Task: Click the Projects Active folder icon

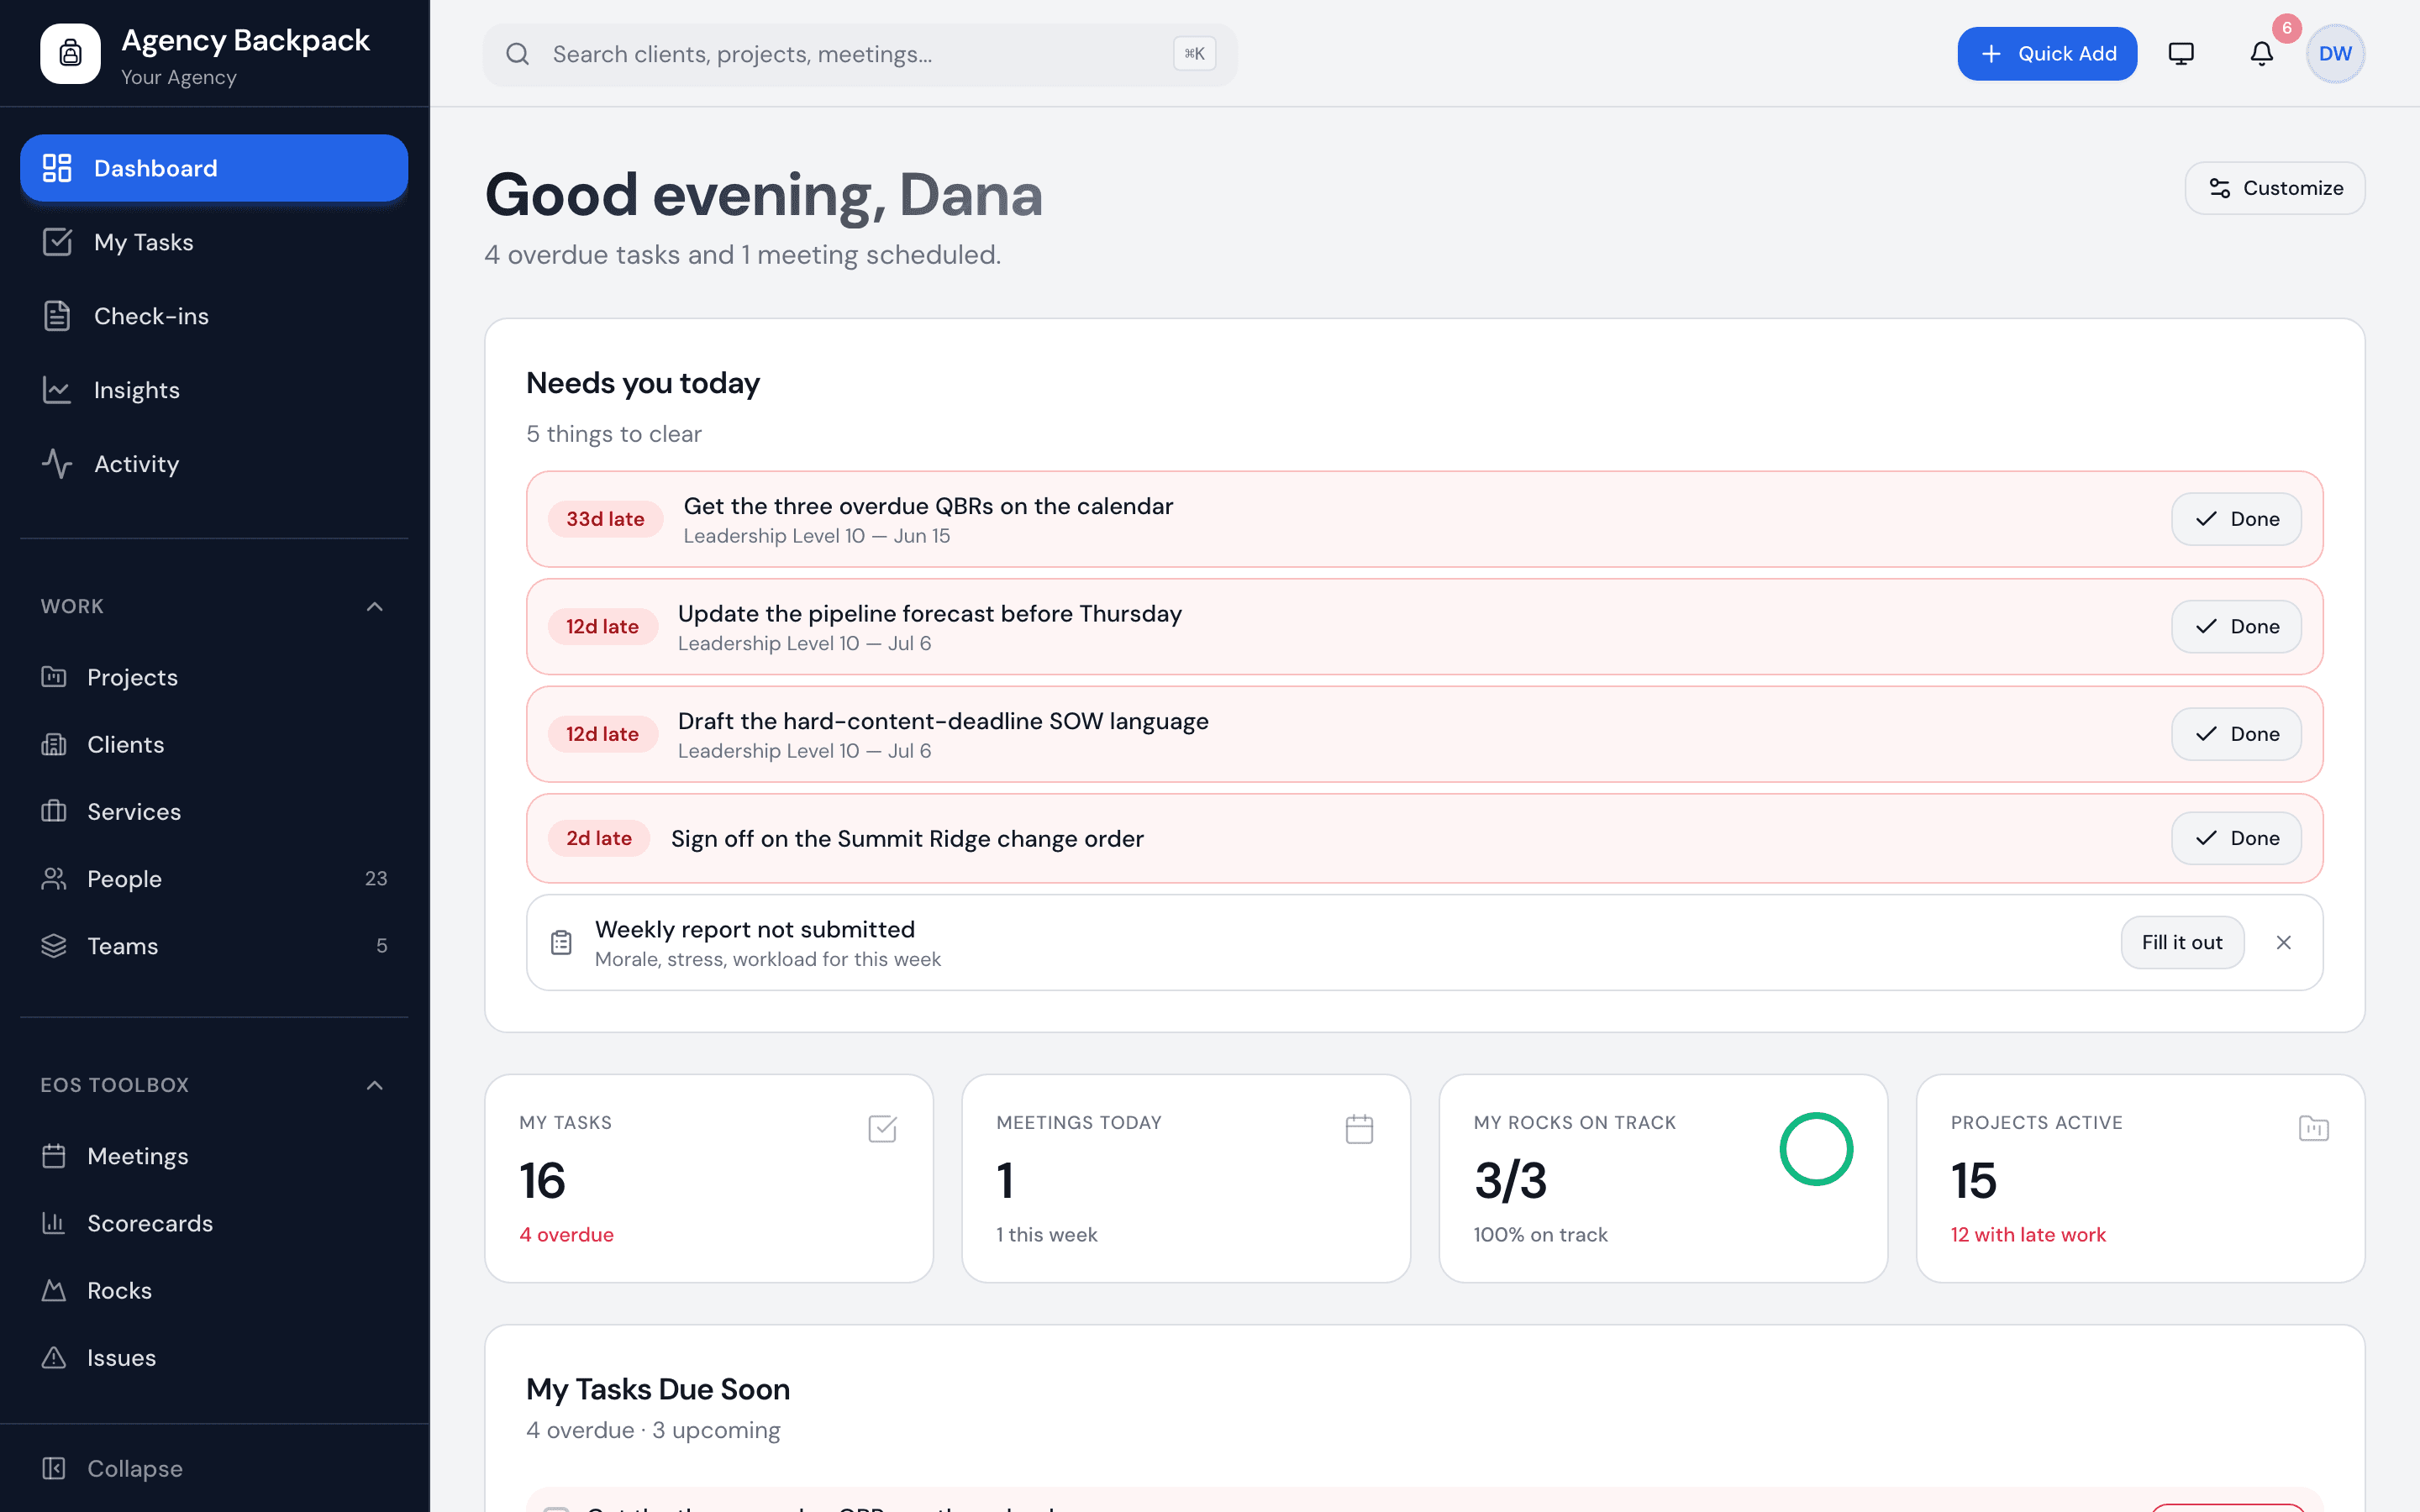Action: (2314, 1129)
